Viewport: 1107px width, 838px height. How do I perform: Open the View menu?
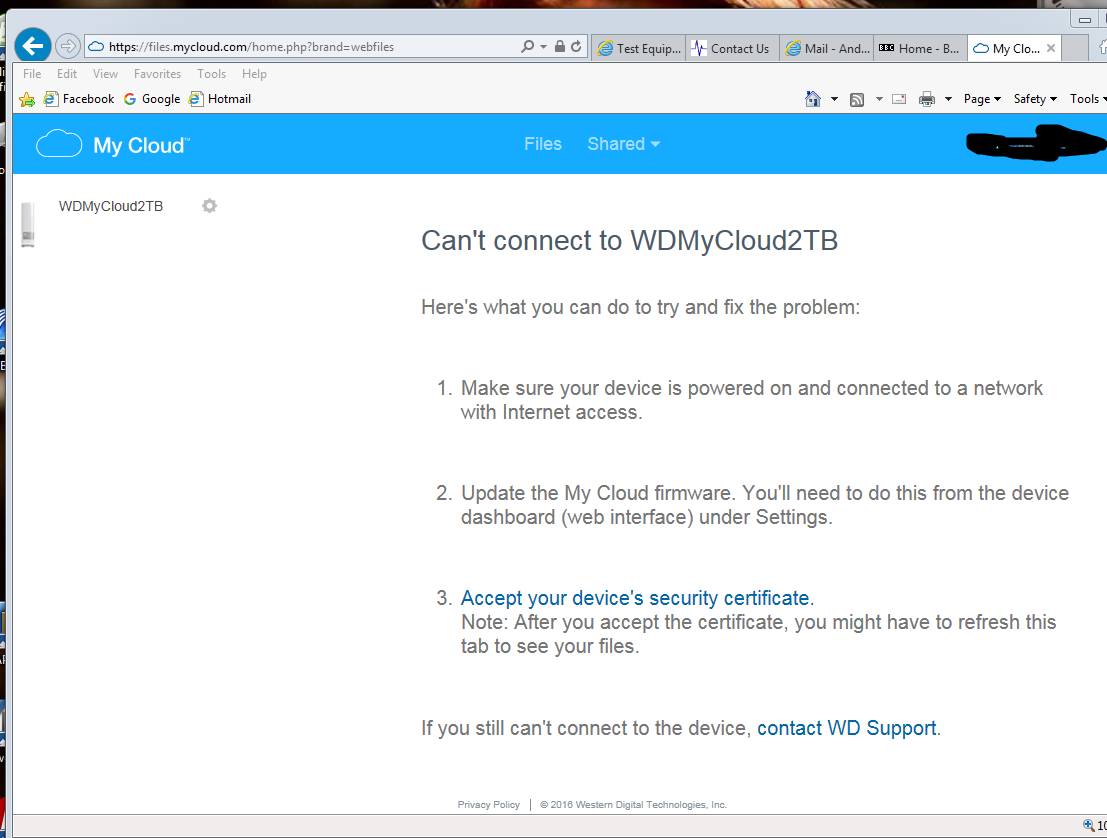pos(105,73)
